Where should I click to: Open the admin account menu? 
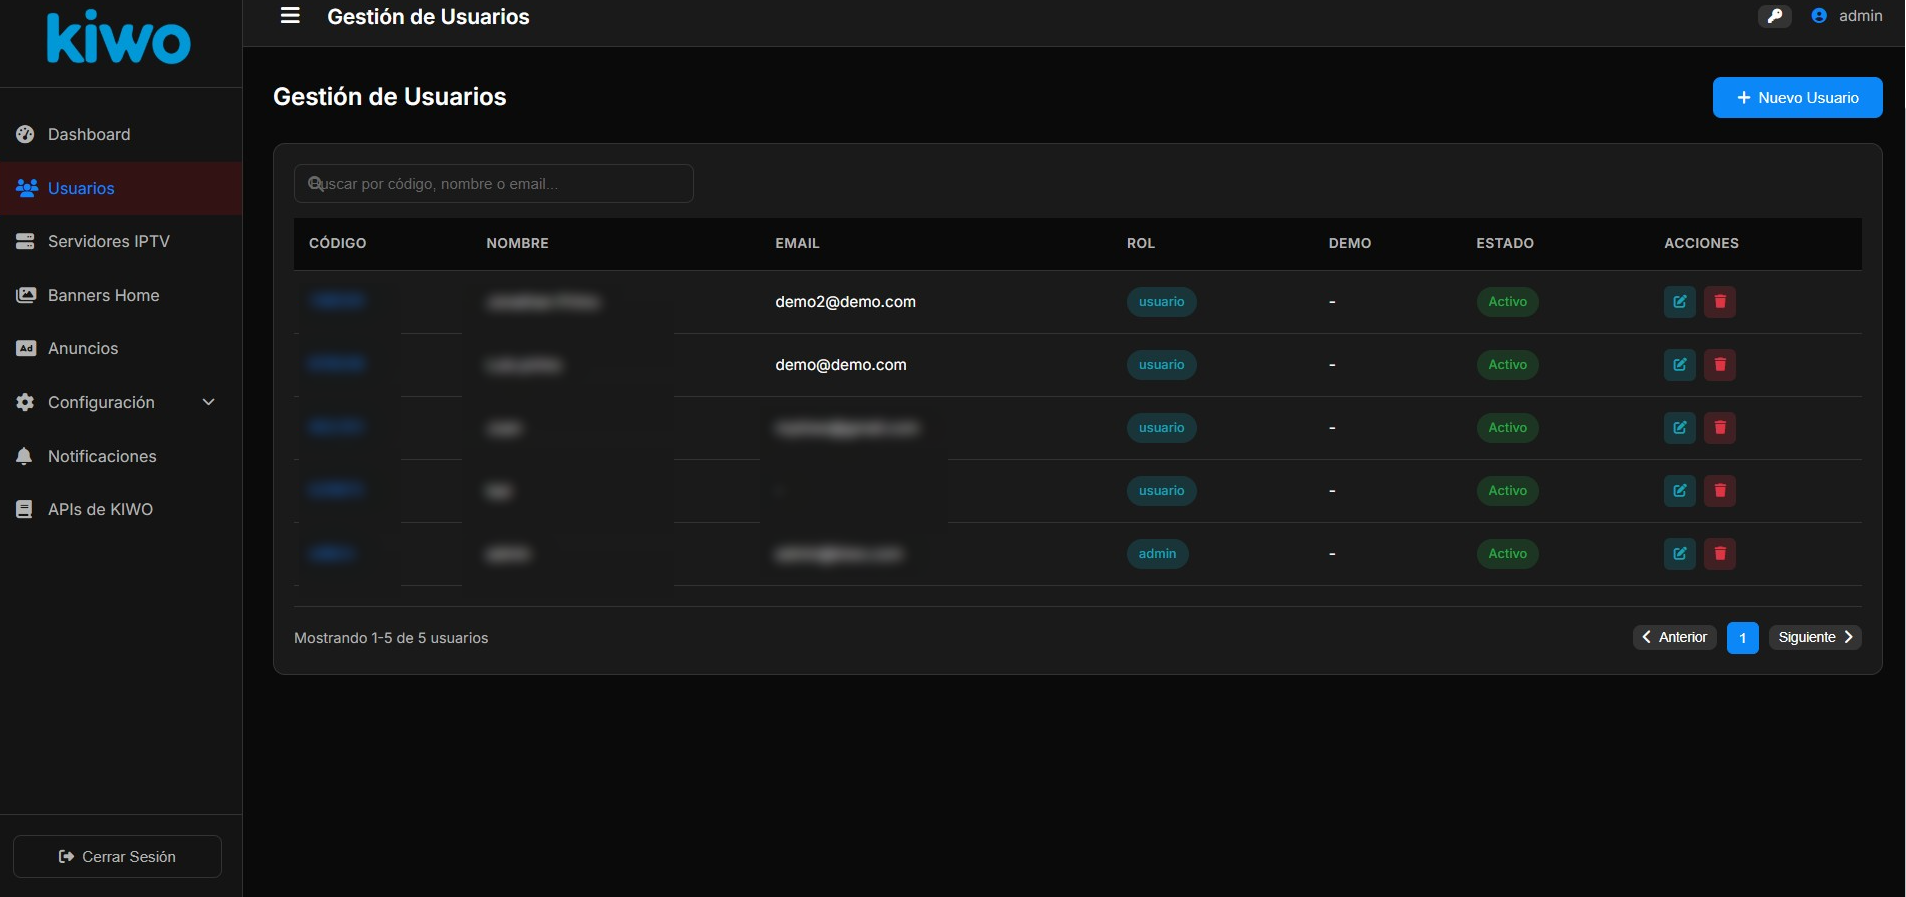click(x=1846, y=16)
